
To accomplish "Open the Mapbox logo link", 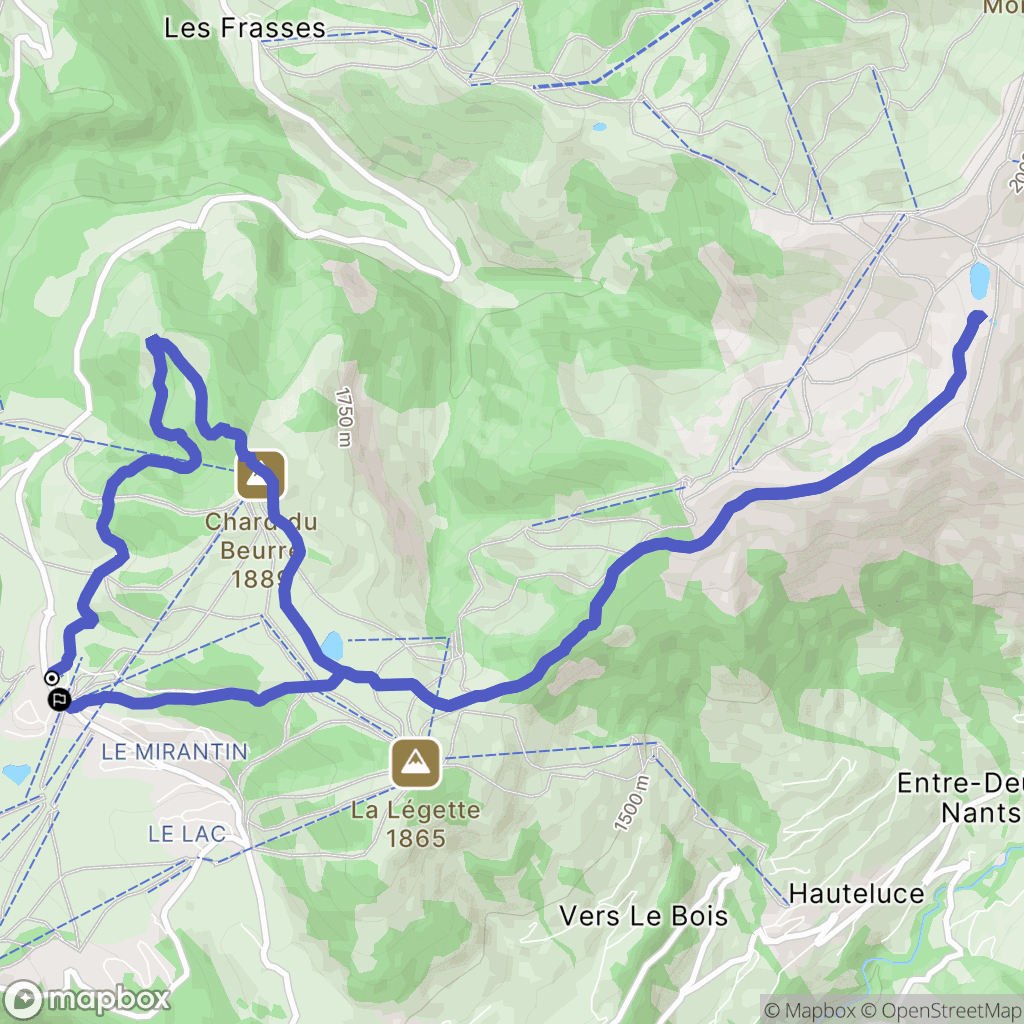I will [86, 999].
